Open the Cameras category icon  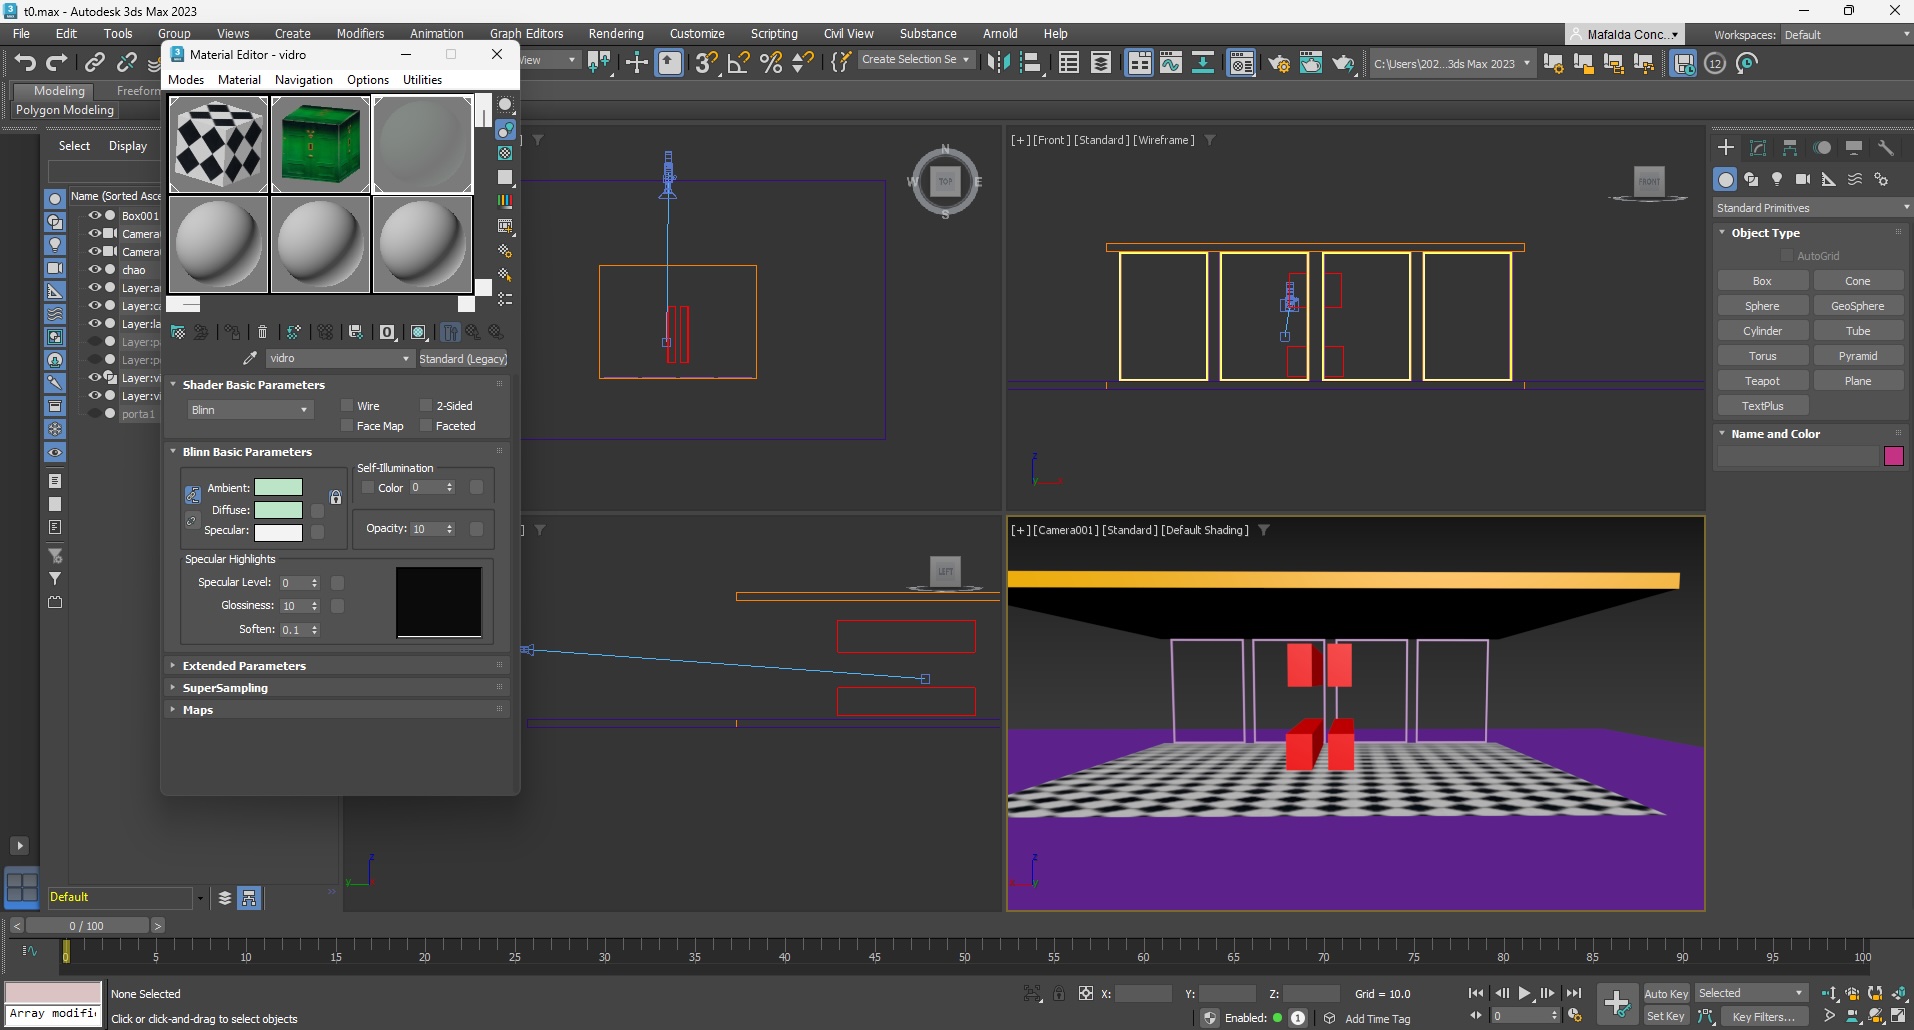(1802, 179)
